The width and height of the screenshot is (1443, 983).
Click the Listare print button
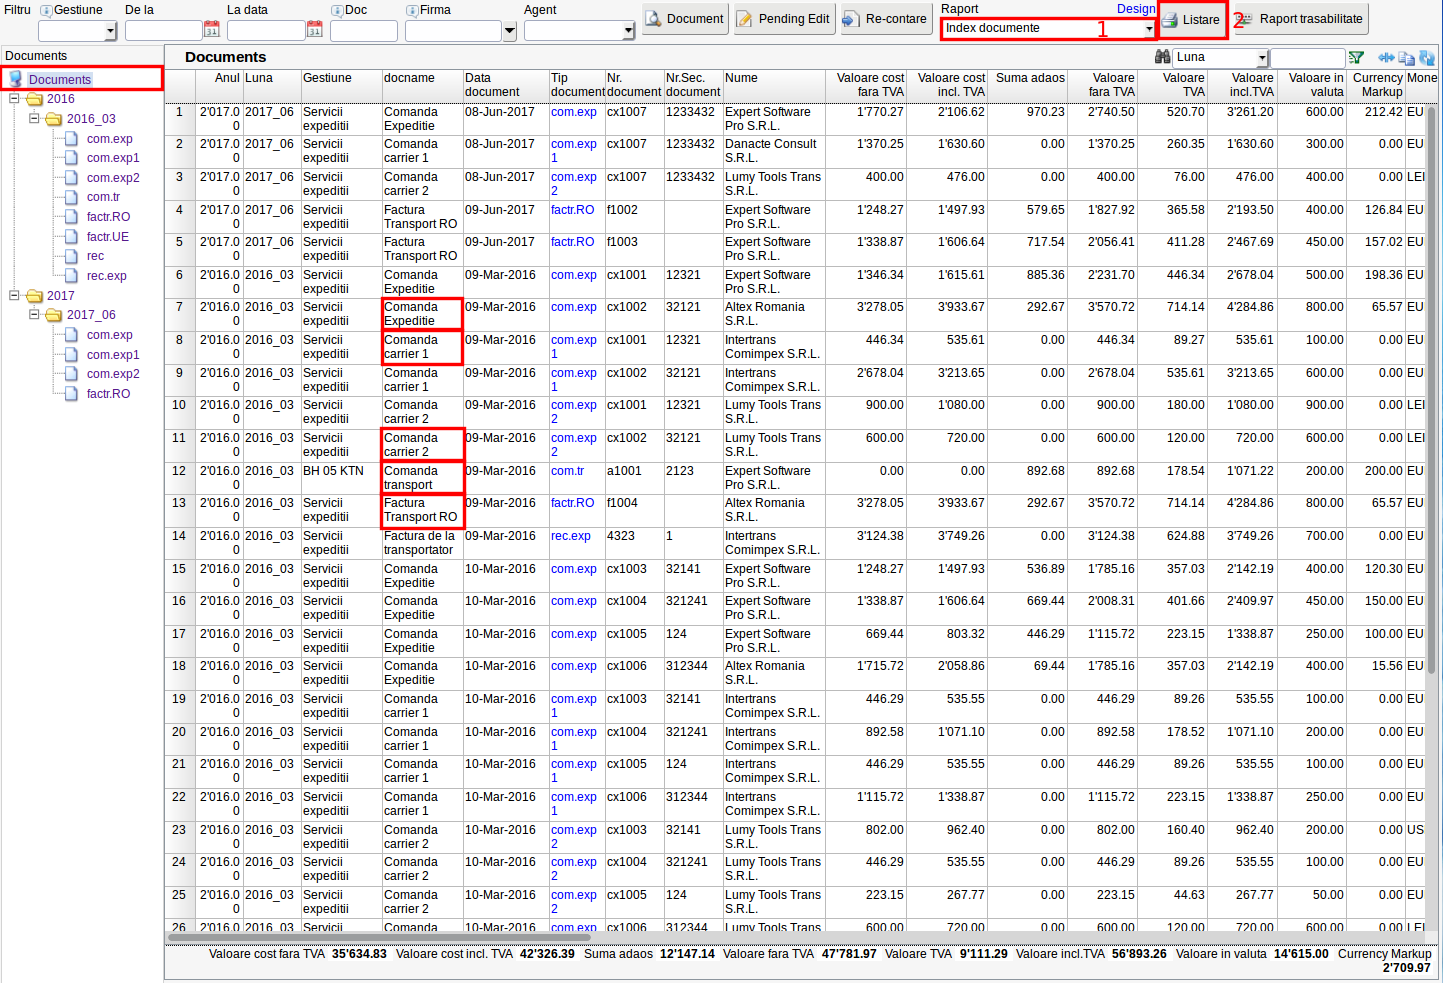pyautogui.click(x=1192, y=20)
